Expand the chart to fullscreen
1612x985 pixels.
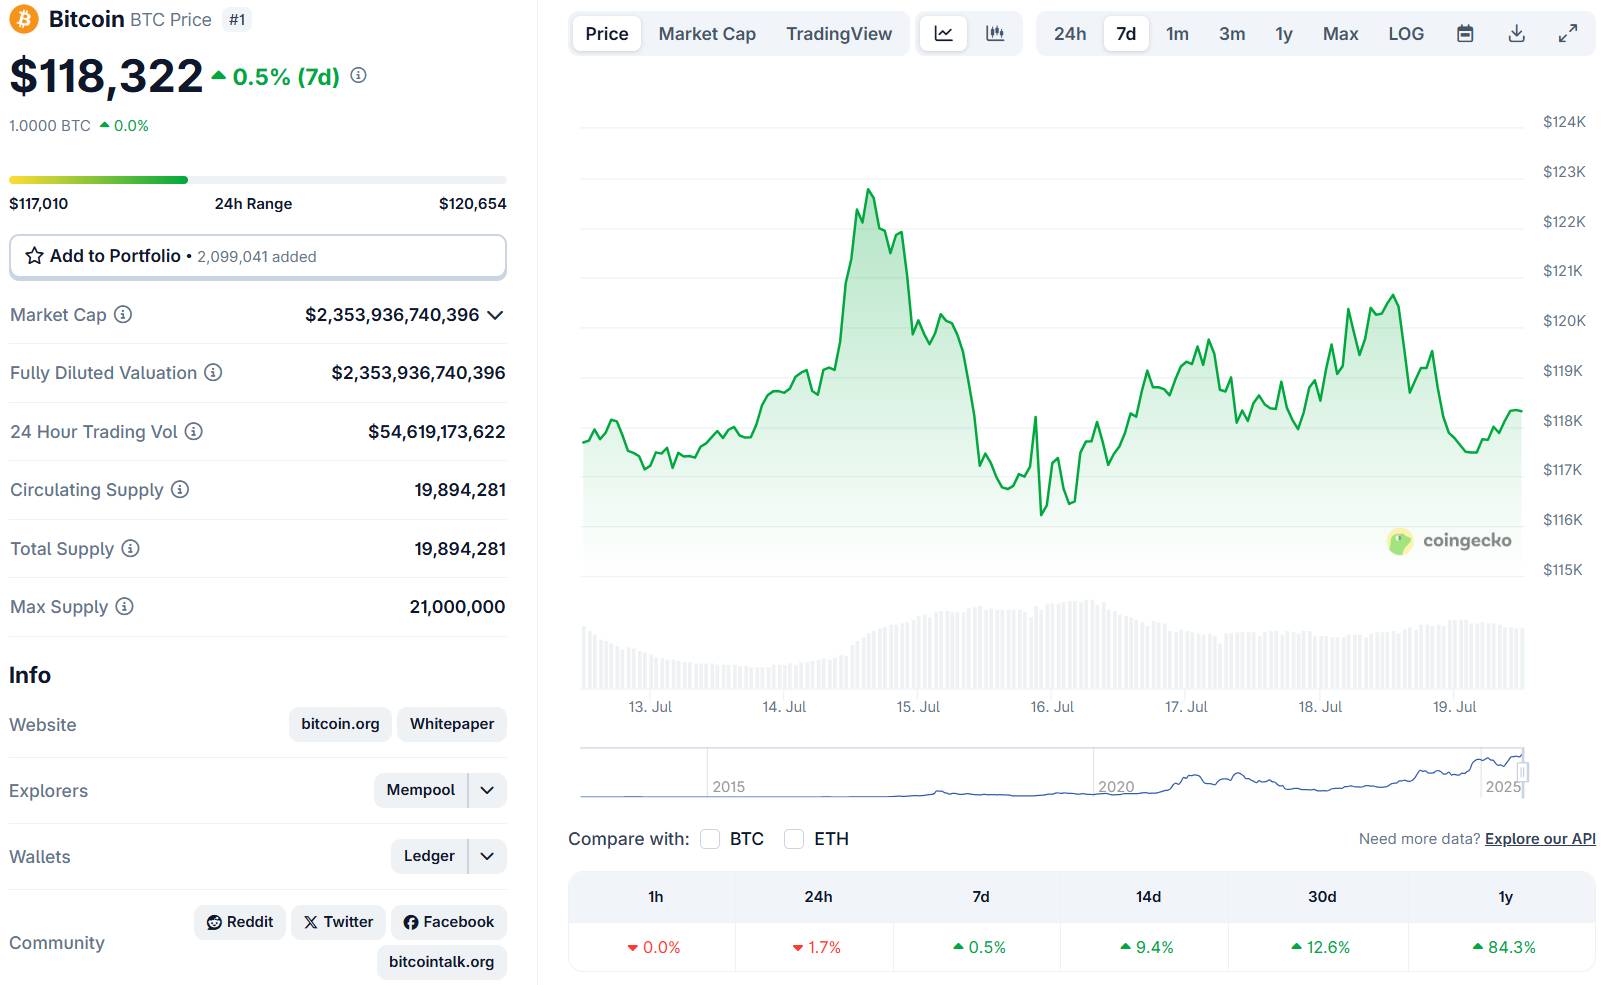(x=1568, y=34)
